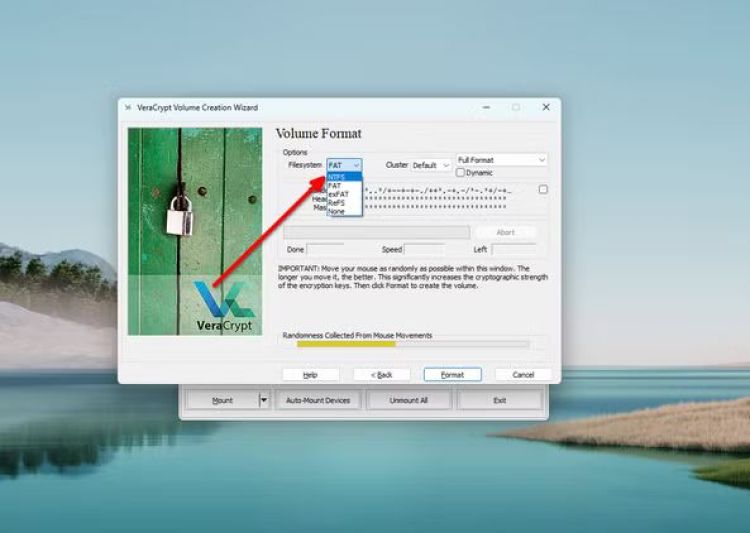The height and width of the screenshot is (533, 750).
Task: Select None in the filesystem list
Action: [x=336, y=210]
